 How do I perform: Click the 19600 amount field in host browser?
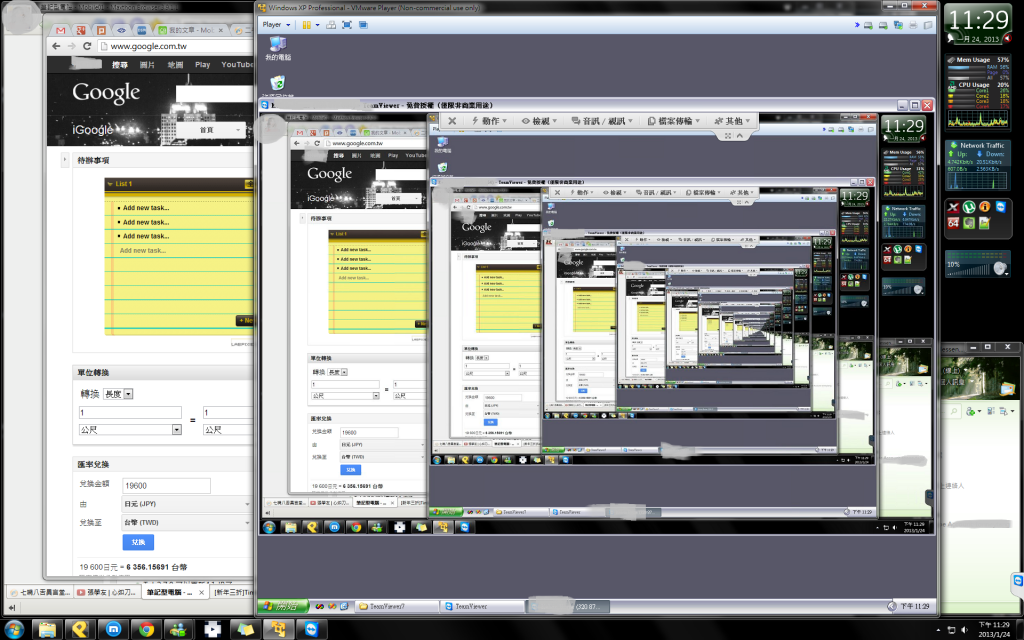point(167,486)
